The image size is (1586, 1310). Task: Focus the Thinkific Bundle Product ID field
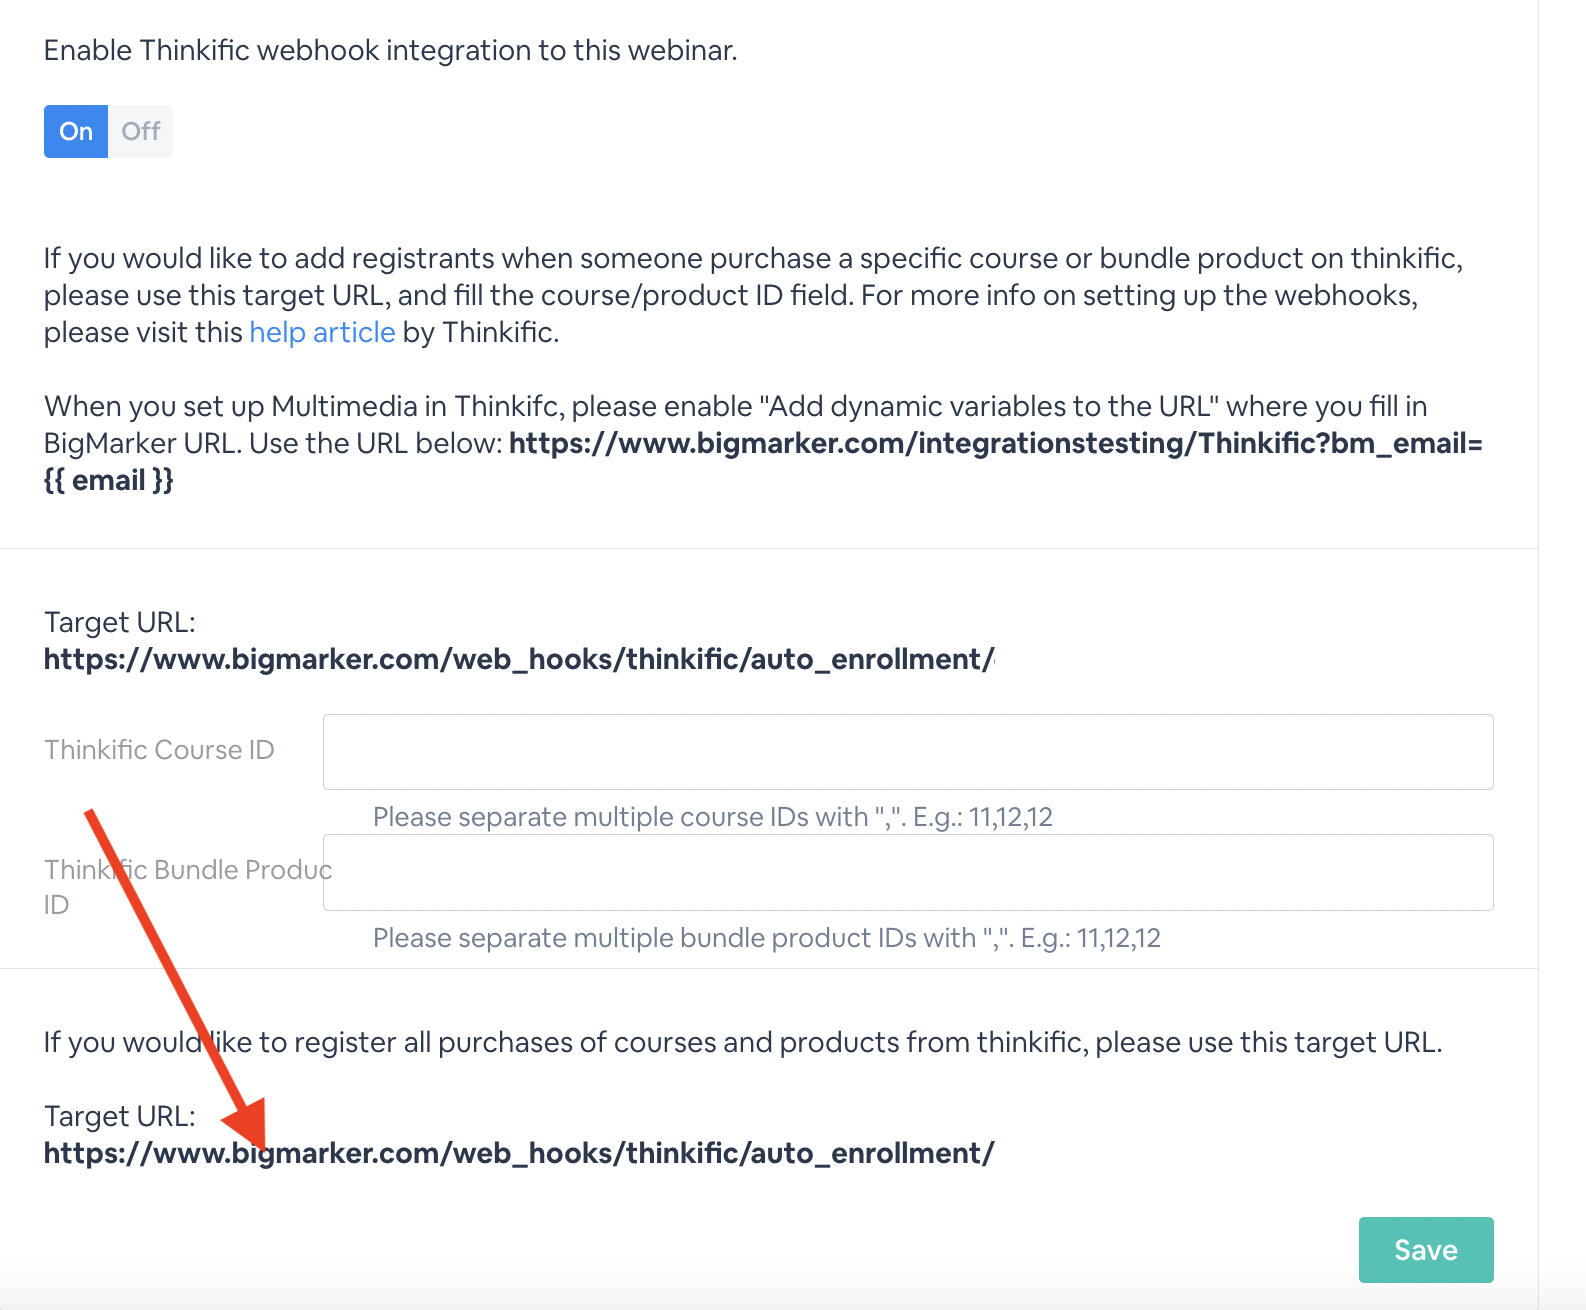tap(908, 872)
